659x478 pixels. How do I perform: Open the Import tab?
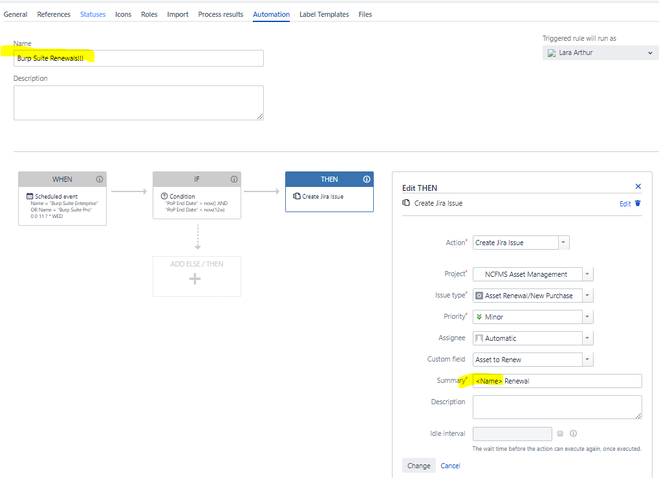click(x=178, y=14)
